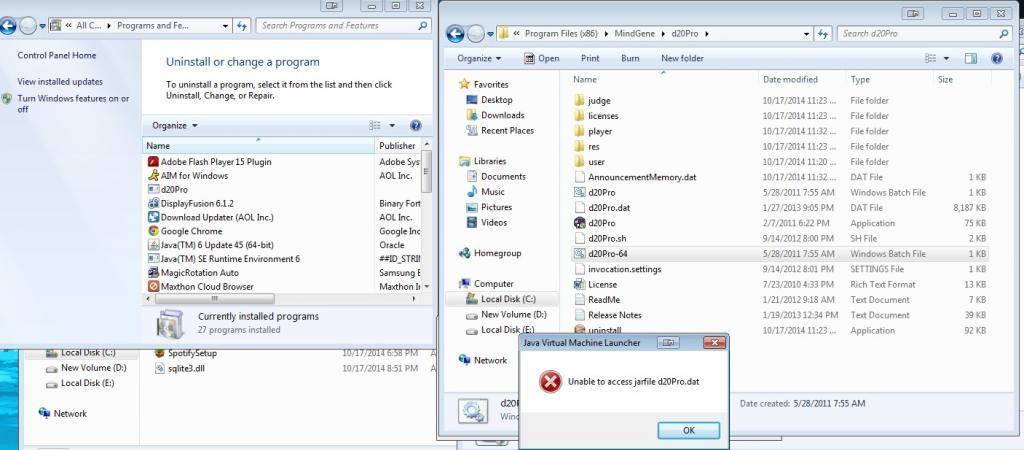This screenshot has width=1024, height=450.
Task: Open the judge folder in d20Pro
Action: pyautogui.click(x=599, y=101)
